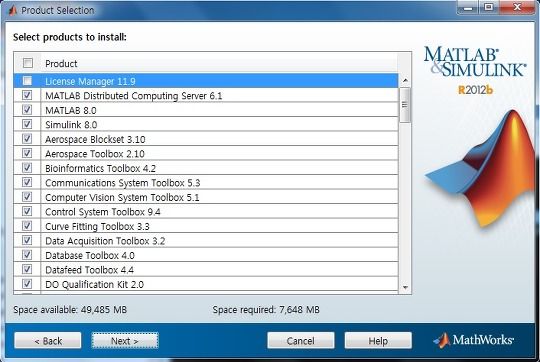Uncheck the MATLAB 8.0 checkbox
Viewport: 540px width, 362px height.
pyautogui.click(x=27, y=110)
